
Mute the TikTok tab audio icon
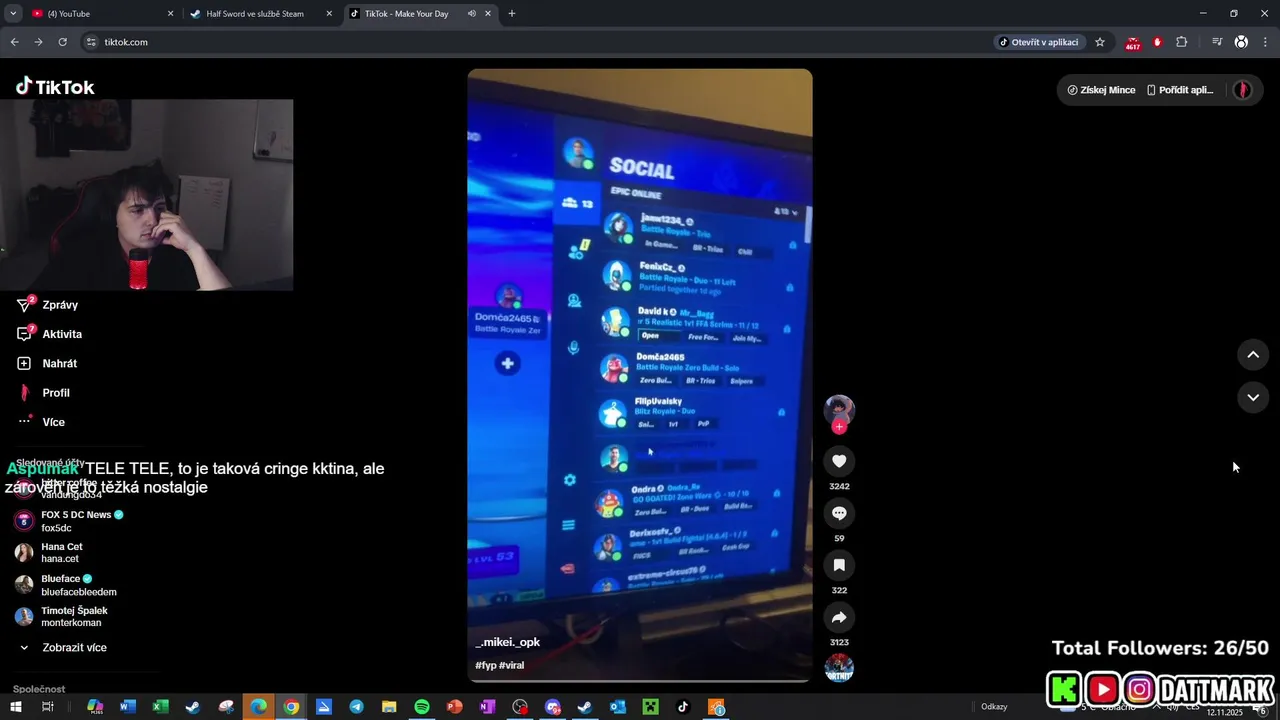471,14
